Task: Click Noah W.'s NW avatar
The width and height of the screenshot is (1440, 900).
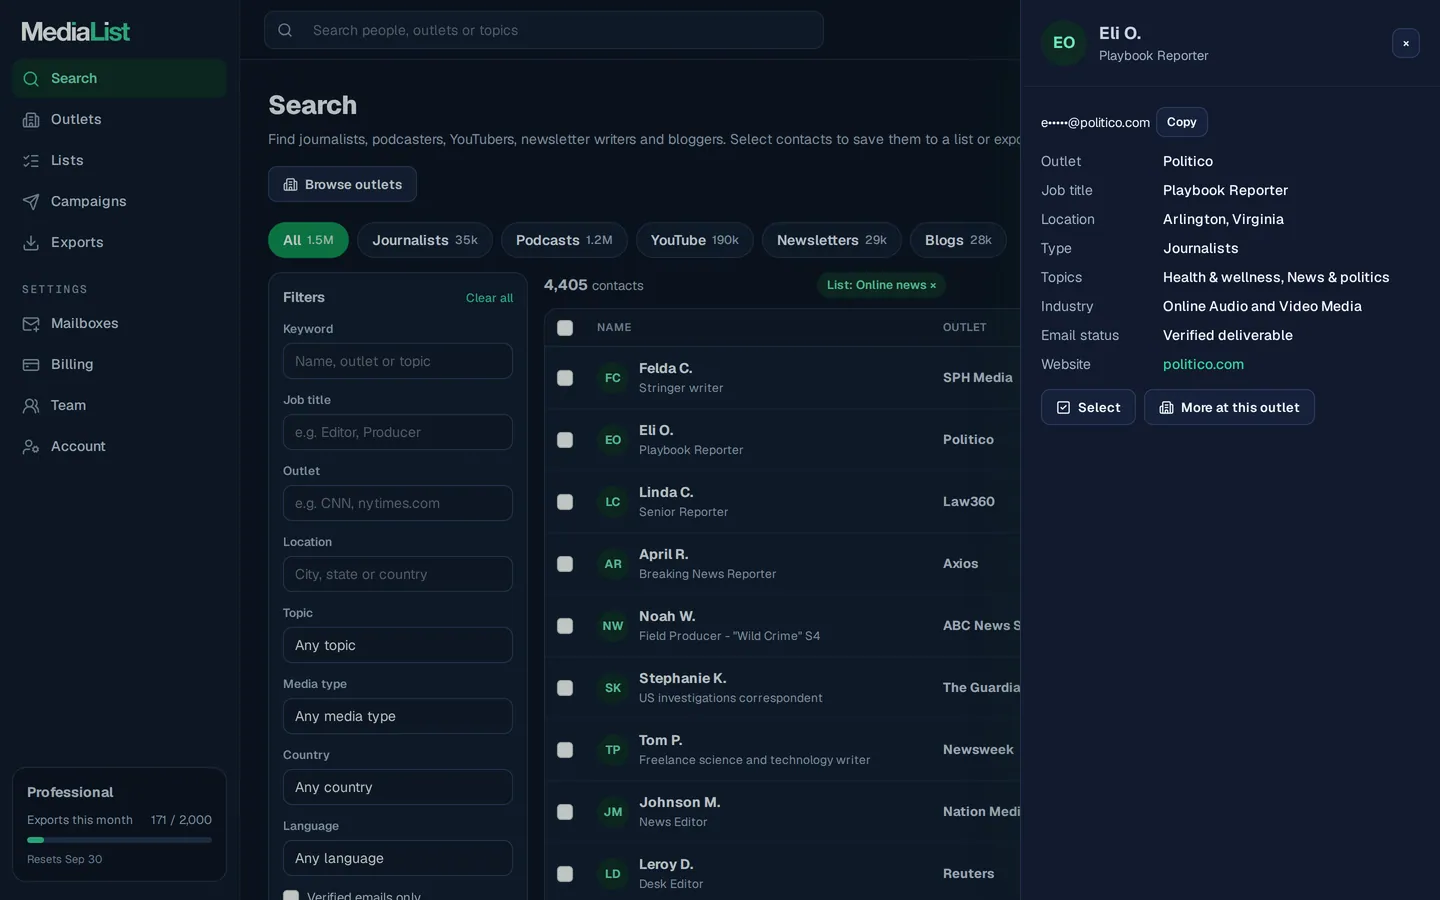Action: coord(613,626)
